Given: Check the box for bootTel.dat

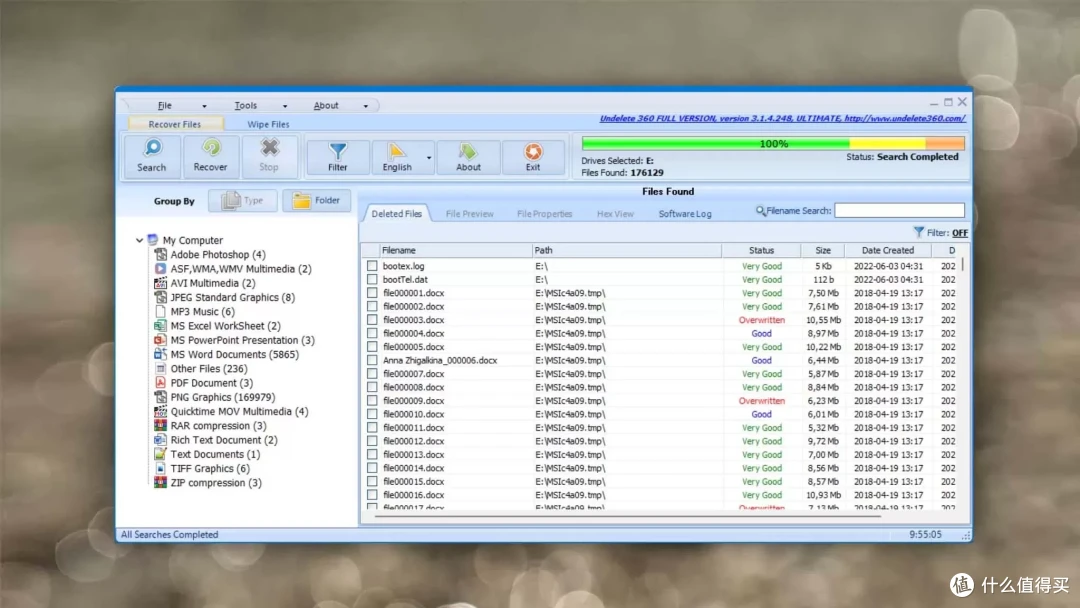Looking at the screenshot, I should pyautogui.click(x=372, y=280).
